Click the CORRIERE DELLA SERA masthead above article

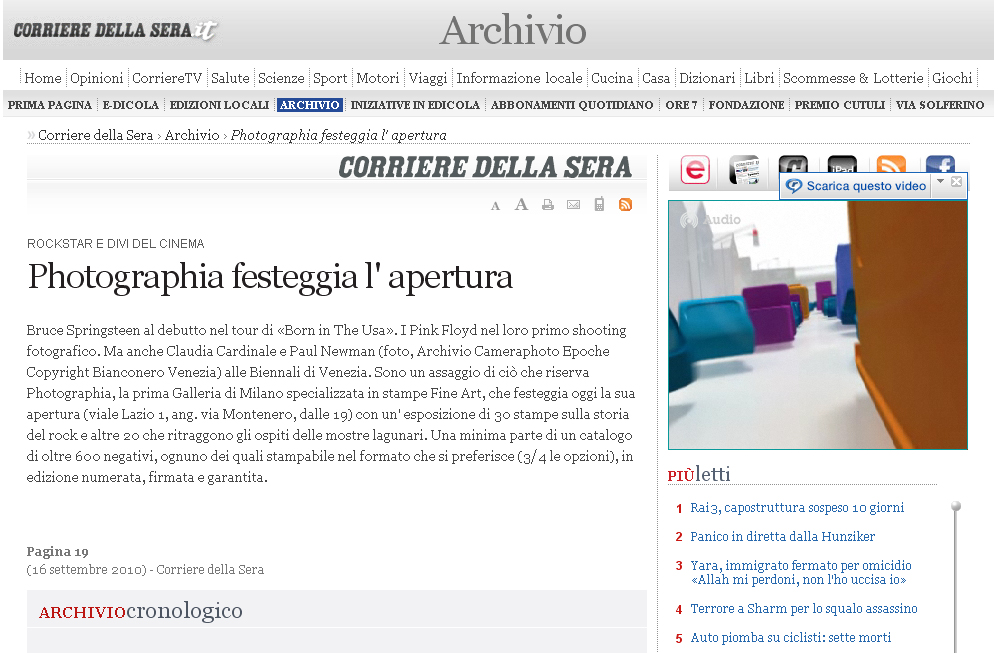(485, 167)
